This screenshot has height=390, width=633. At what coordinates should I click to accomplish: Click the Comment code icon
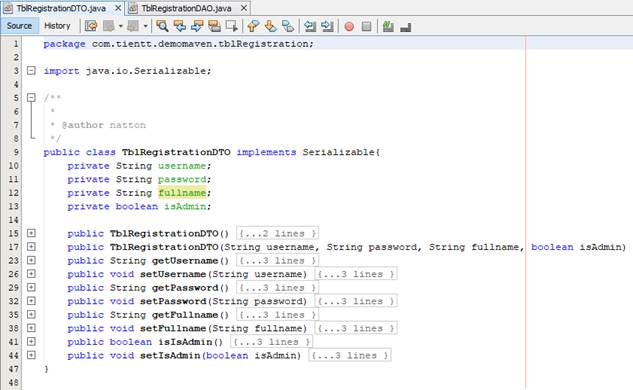point(388,26)
